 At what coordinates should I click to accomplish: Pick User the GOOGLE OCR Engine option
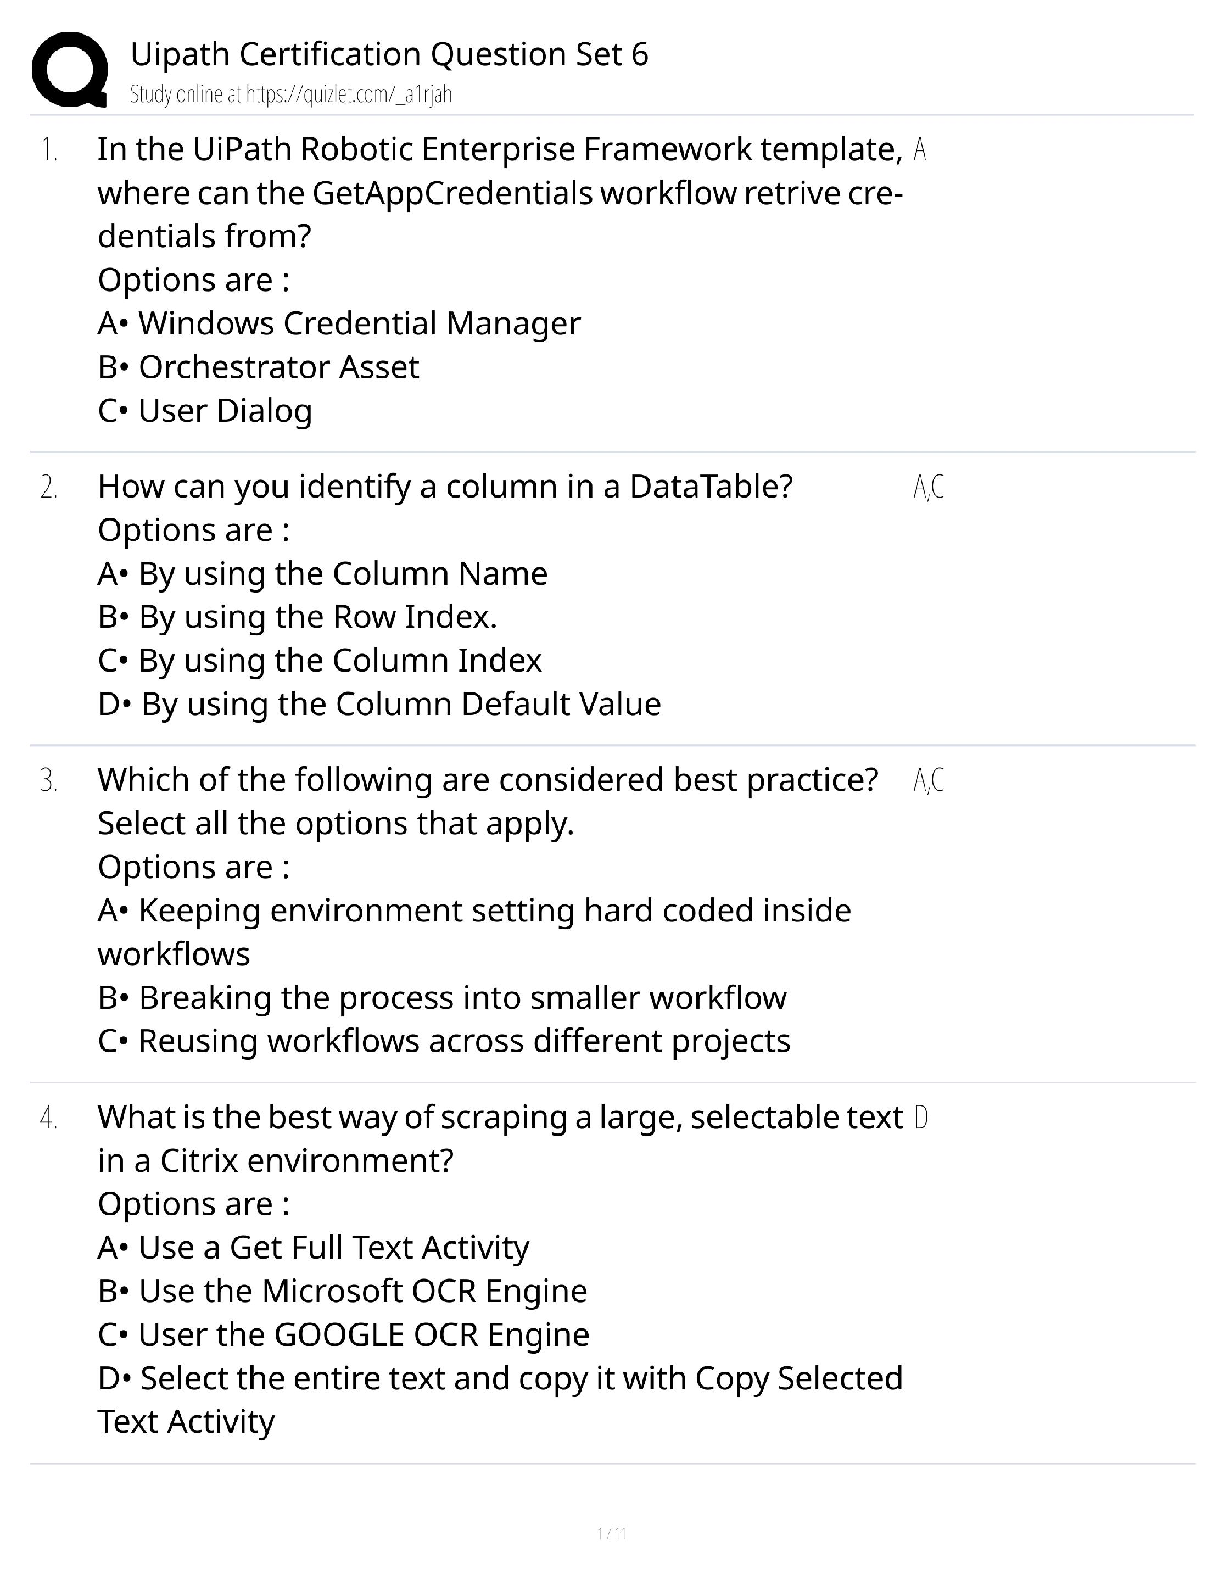343,1335
